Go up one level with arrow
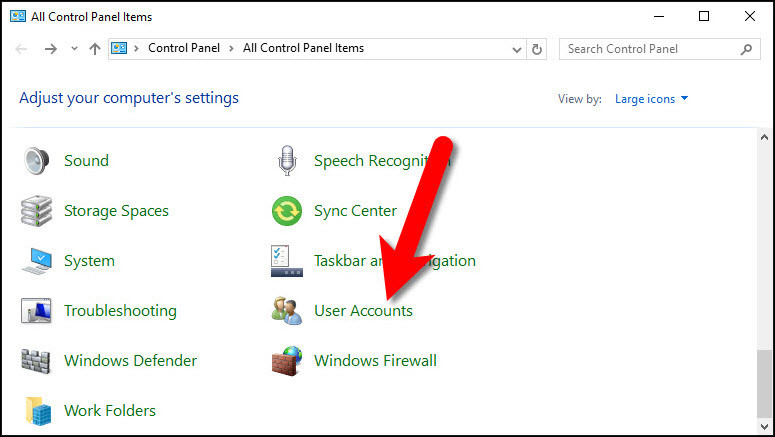775x437 pixels. (x=95, y=48)
